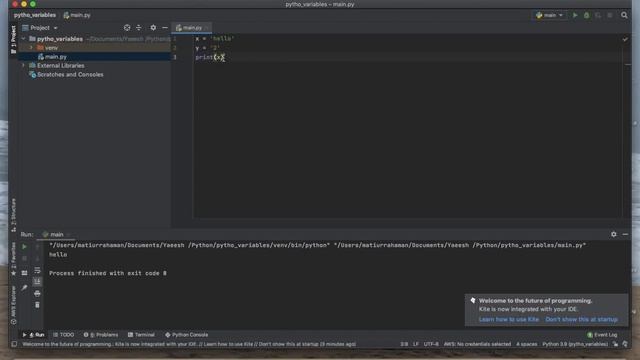Toggle scroll to end in Run console

tap(37, 282)
